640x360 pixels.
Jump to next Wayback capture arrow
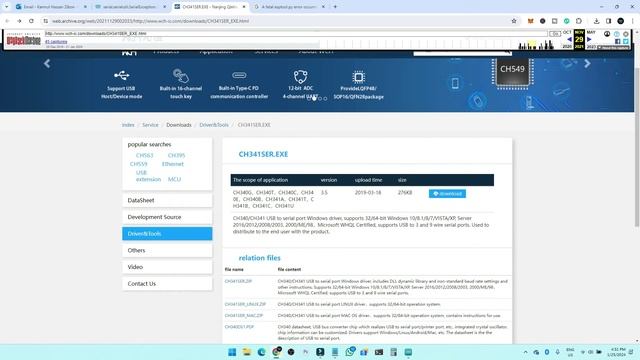589,40
